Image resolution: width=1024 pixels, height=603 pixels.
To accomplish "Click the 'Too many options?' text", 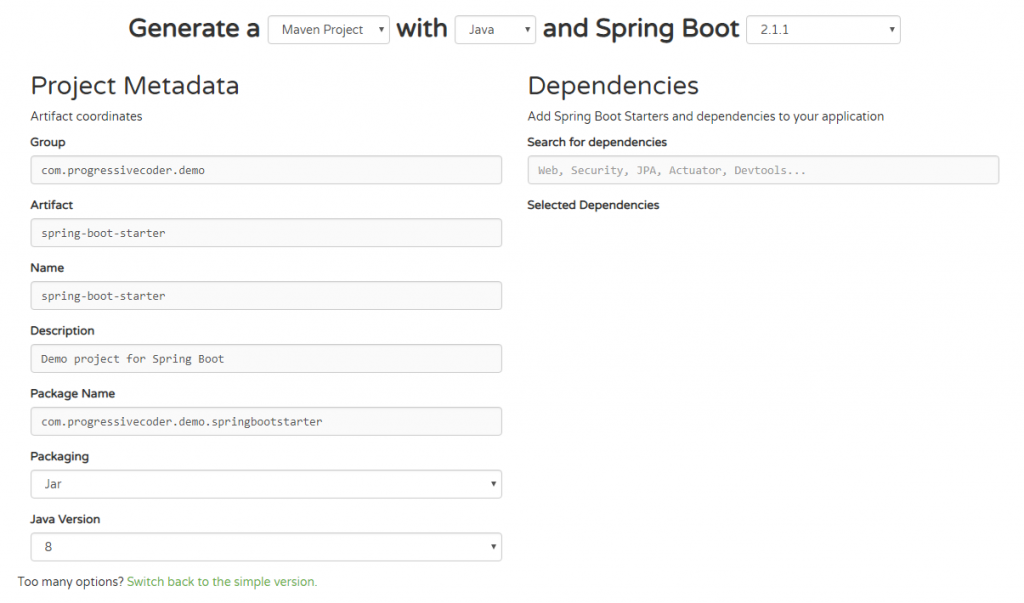I will pyautogui.click(x=71, y=581).
